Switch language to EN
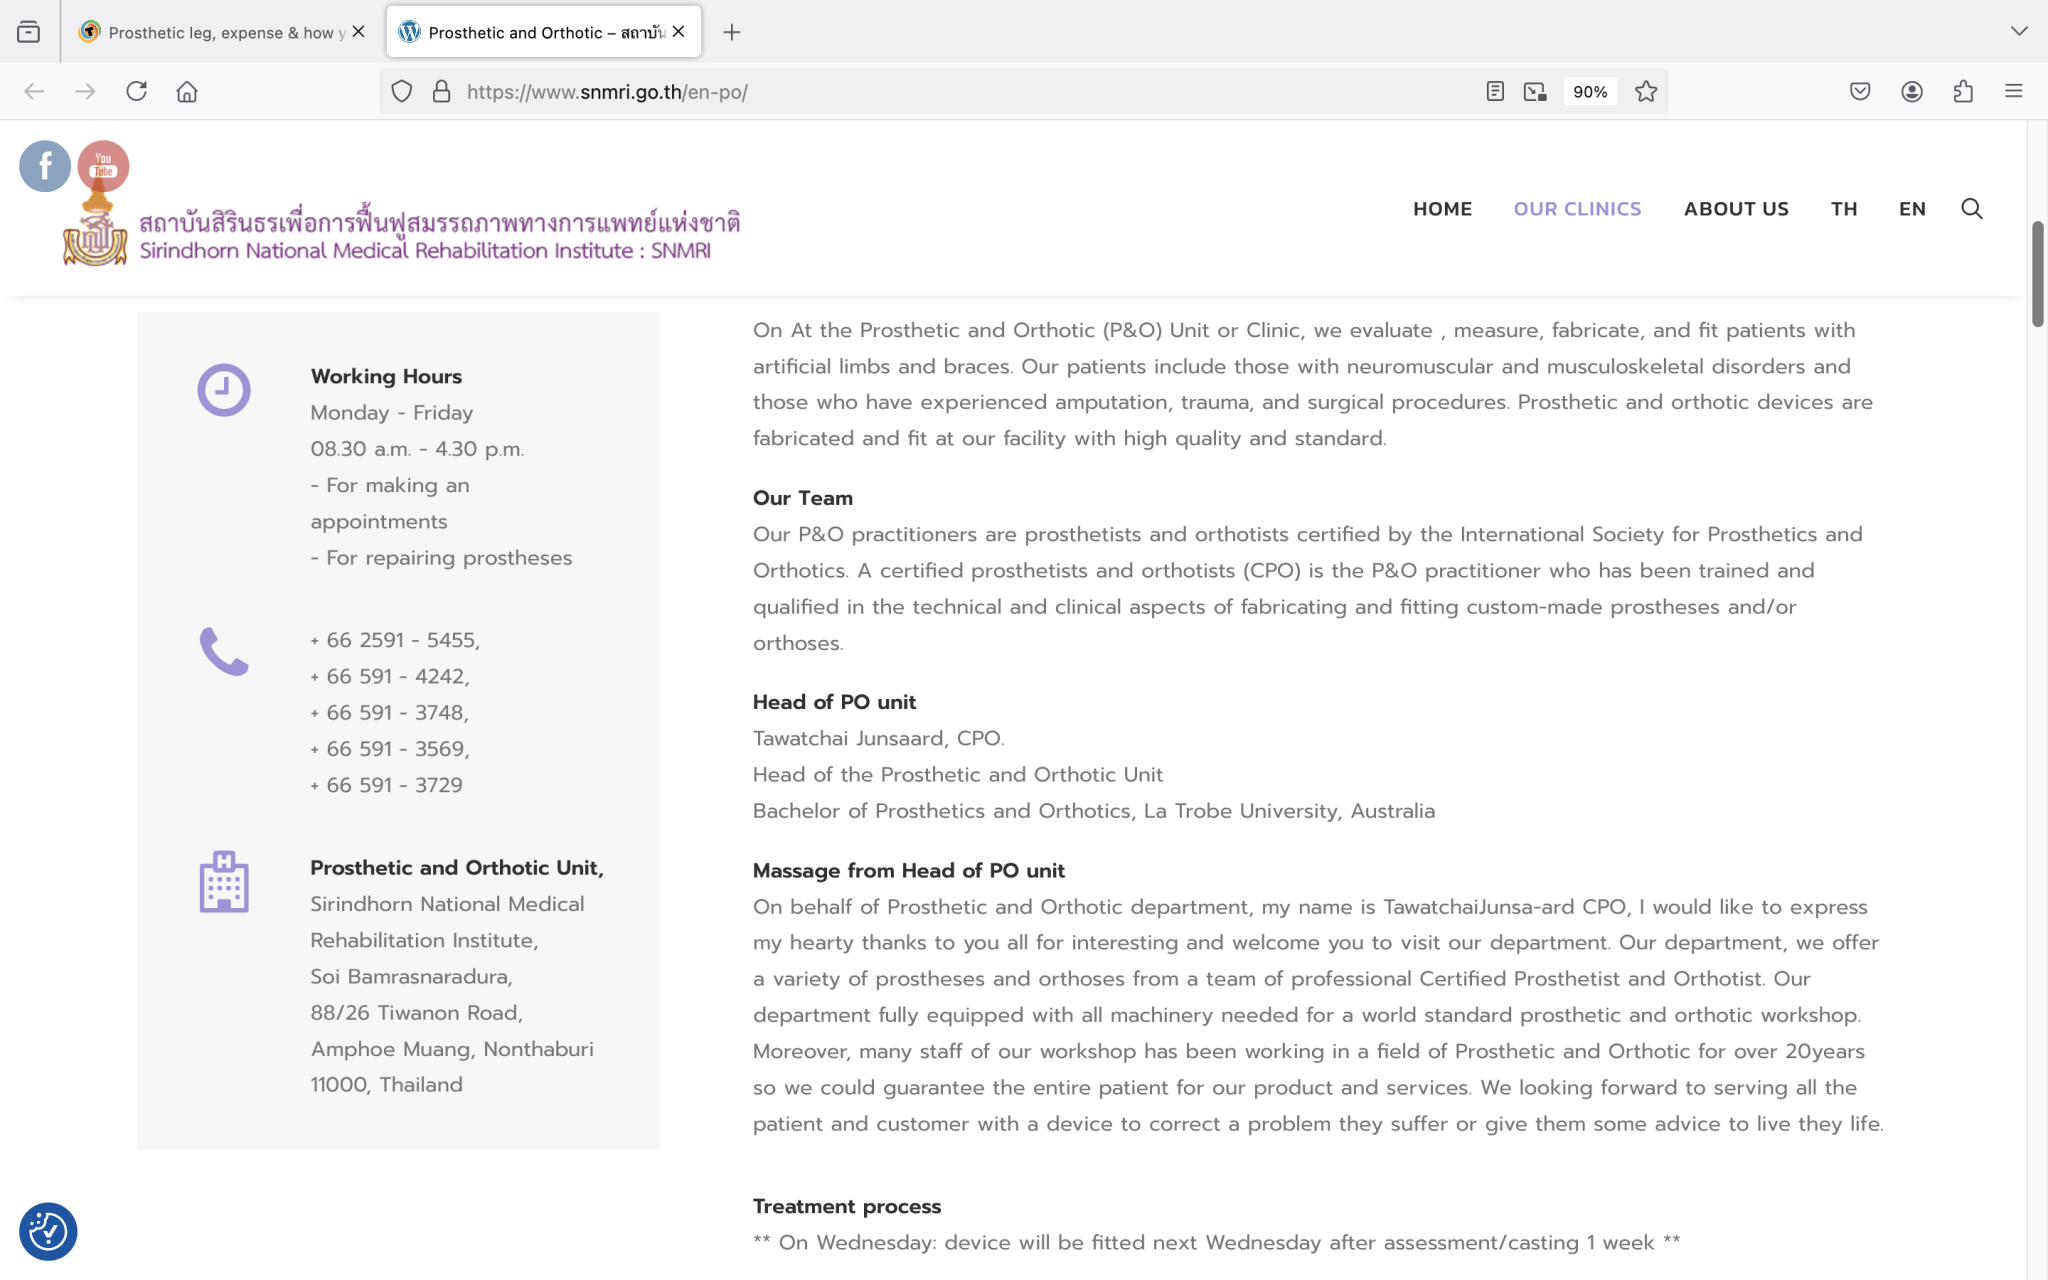Viewport: 2048px width, 1280px height. [x=1912, y=209]
